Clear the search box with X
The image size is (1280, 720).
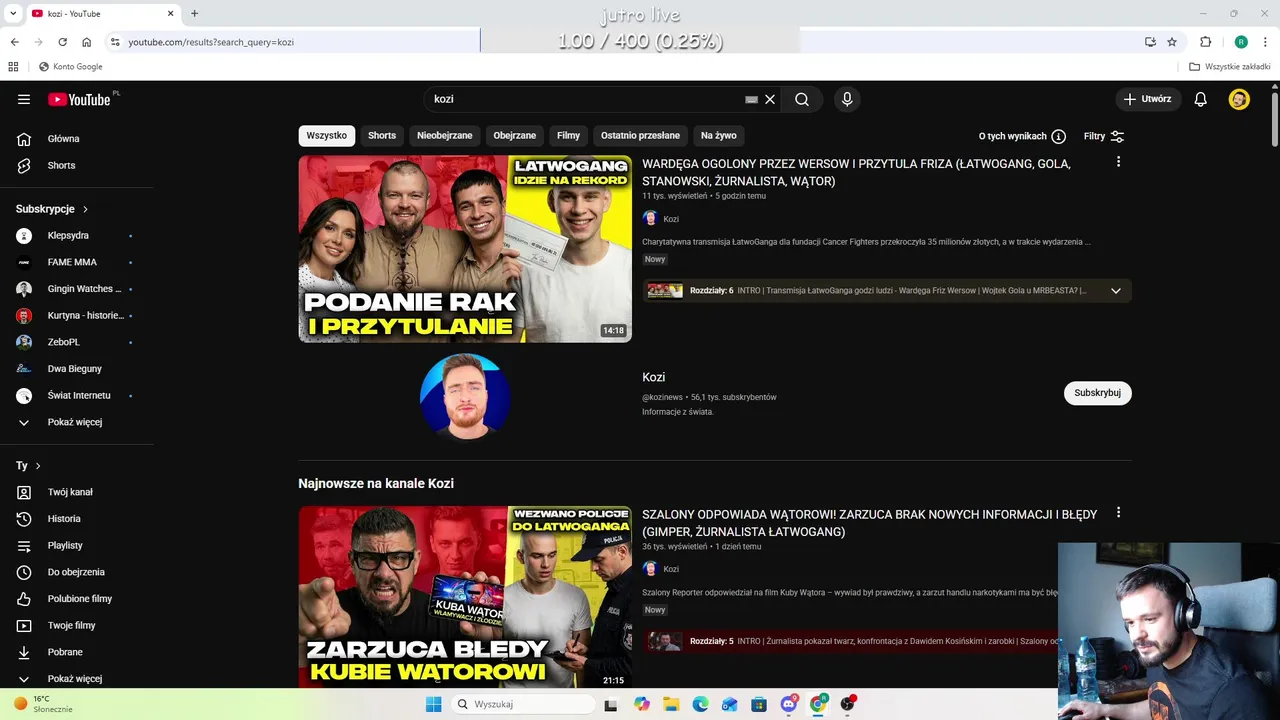770,99
